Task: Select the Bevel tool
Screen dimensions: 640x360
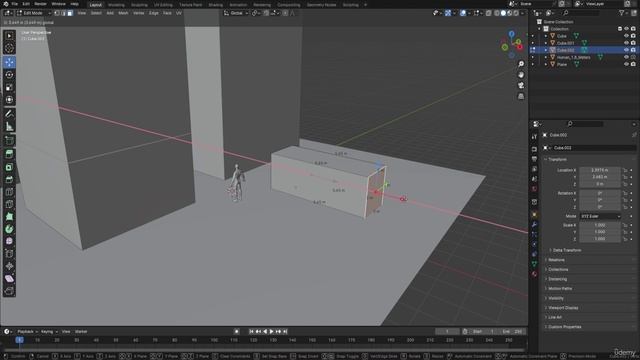Action: pyautogui.click(x=9, y=179)
